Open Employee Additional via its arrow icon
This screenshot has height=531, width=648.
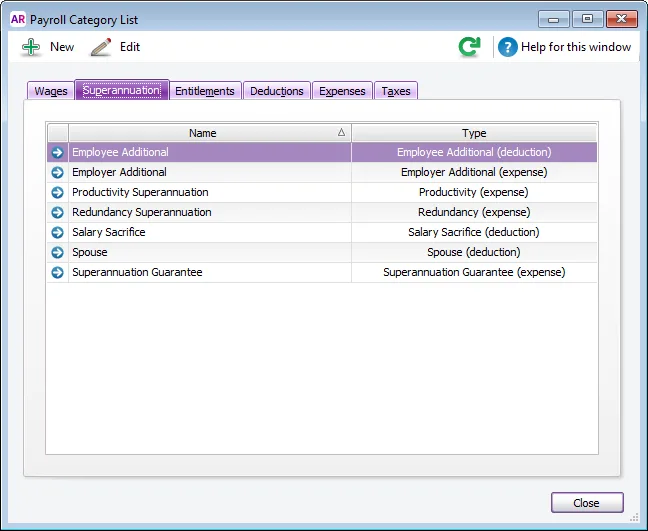pos(57,152)
